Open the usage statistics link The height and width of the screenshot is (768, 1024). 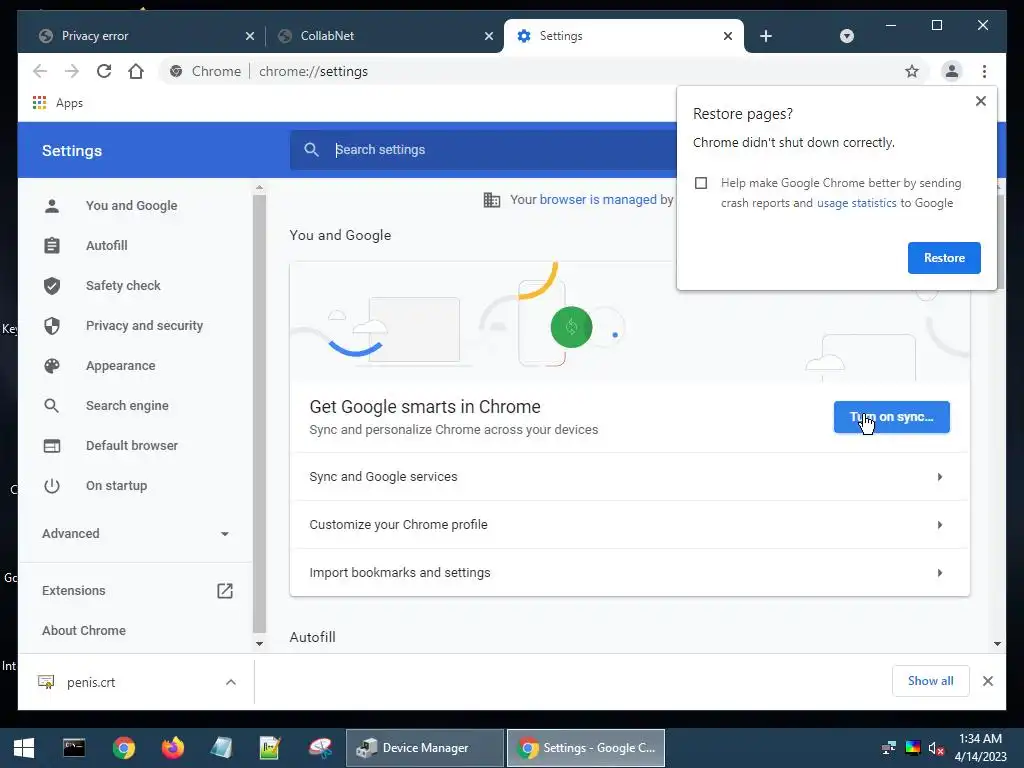(856, 203)
